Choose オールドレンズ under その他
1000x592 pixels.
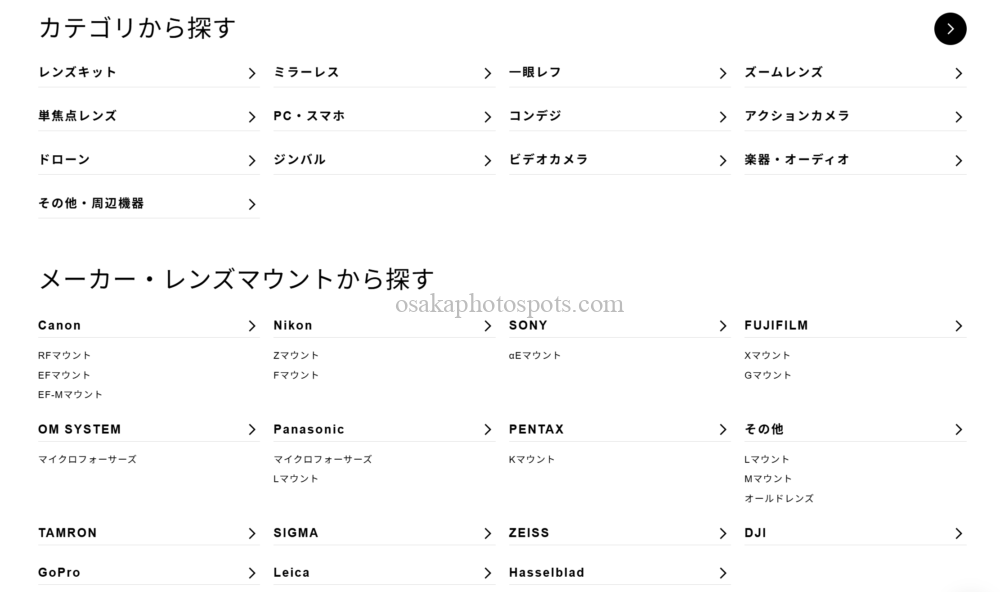click(x=778, y=498)
